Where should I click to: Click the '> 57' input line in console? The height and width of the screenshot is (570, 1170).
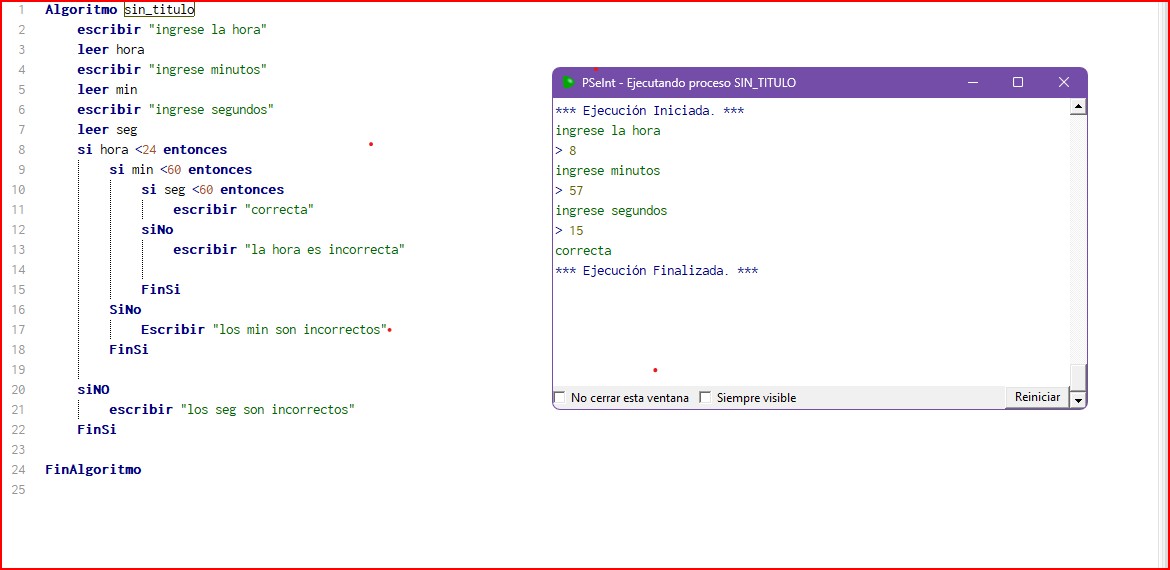coord(569,191)
